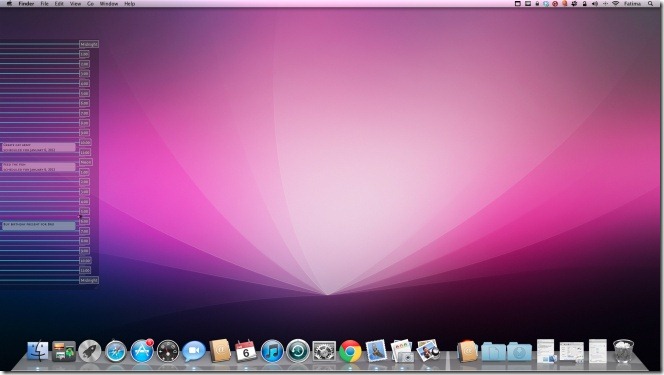Click the 8:00 AM hour label

[84, 123]
